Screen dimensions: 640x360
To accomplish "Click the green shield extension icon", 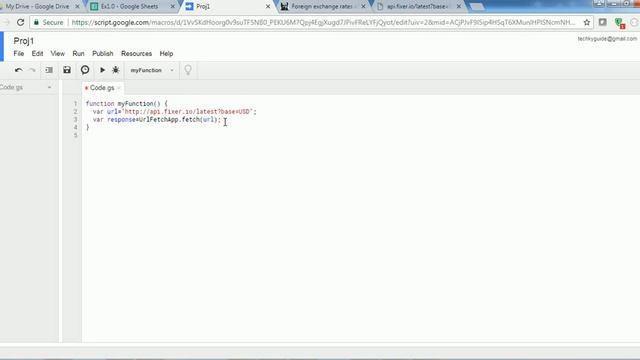I will 620,23.
